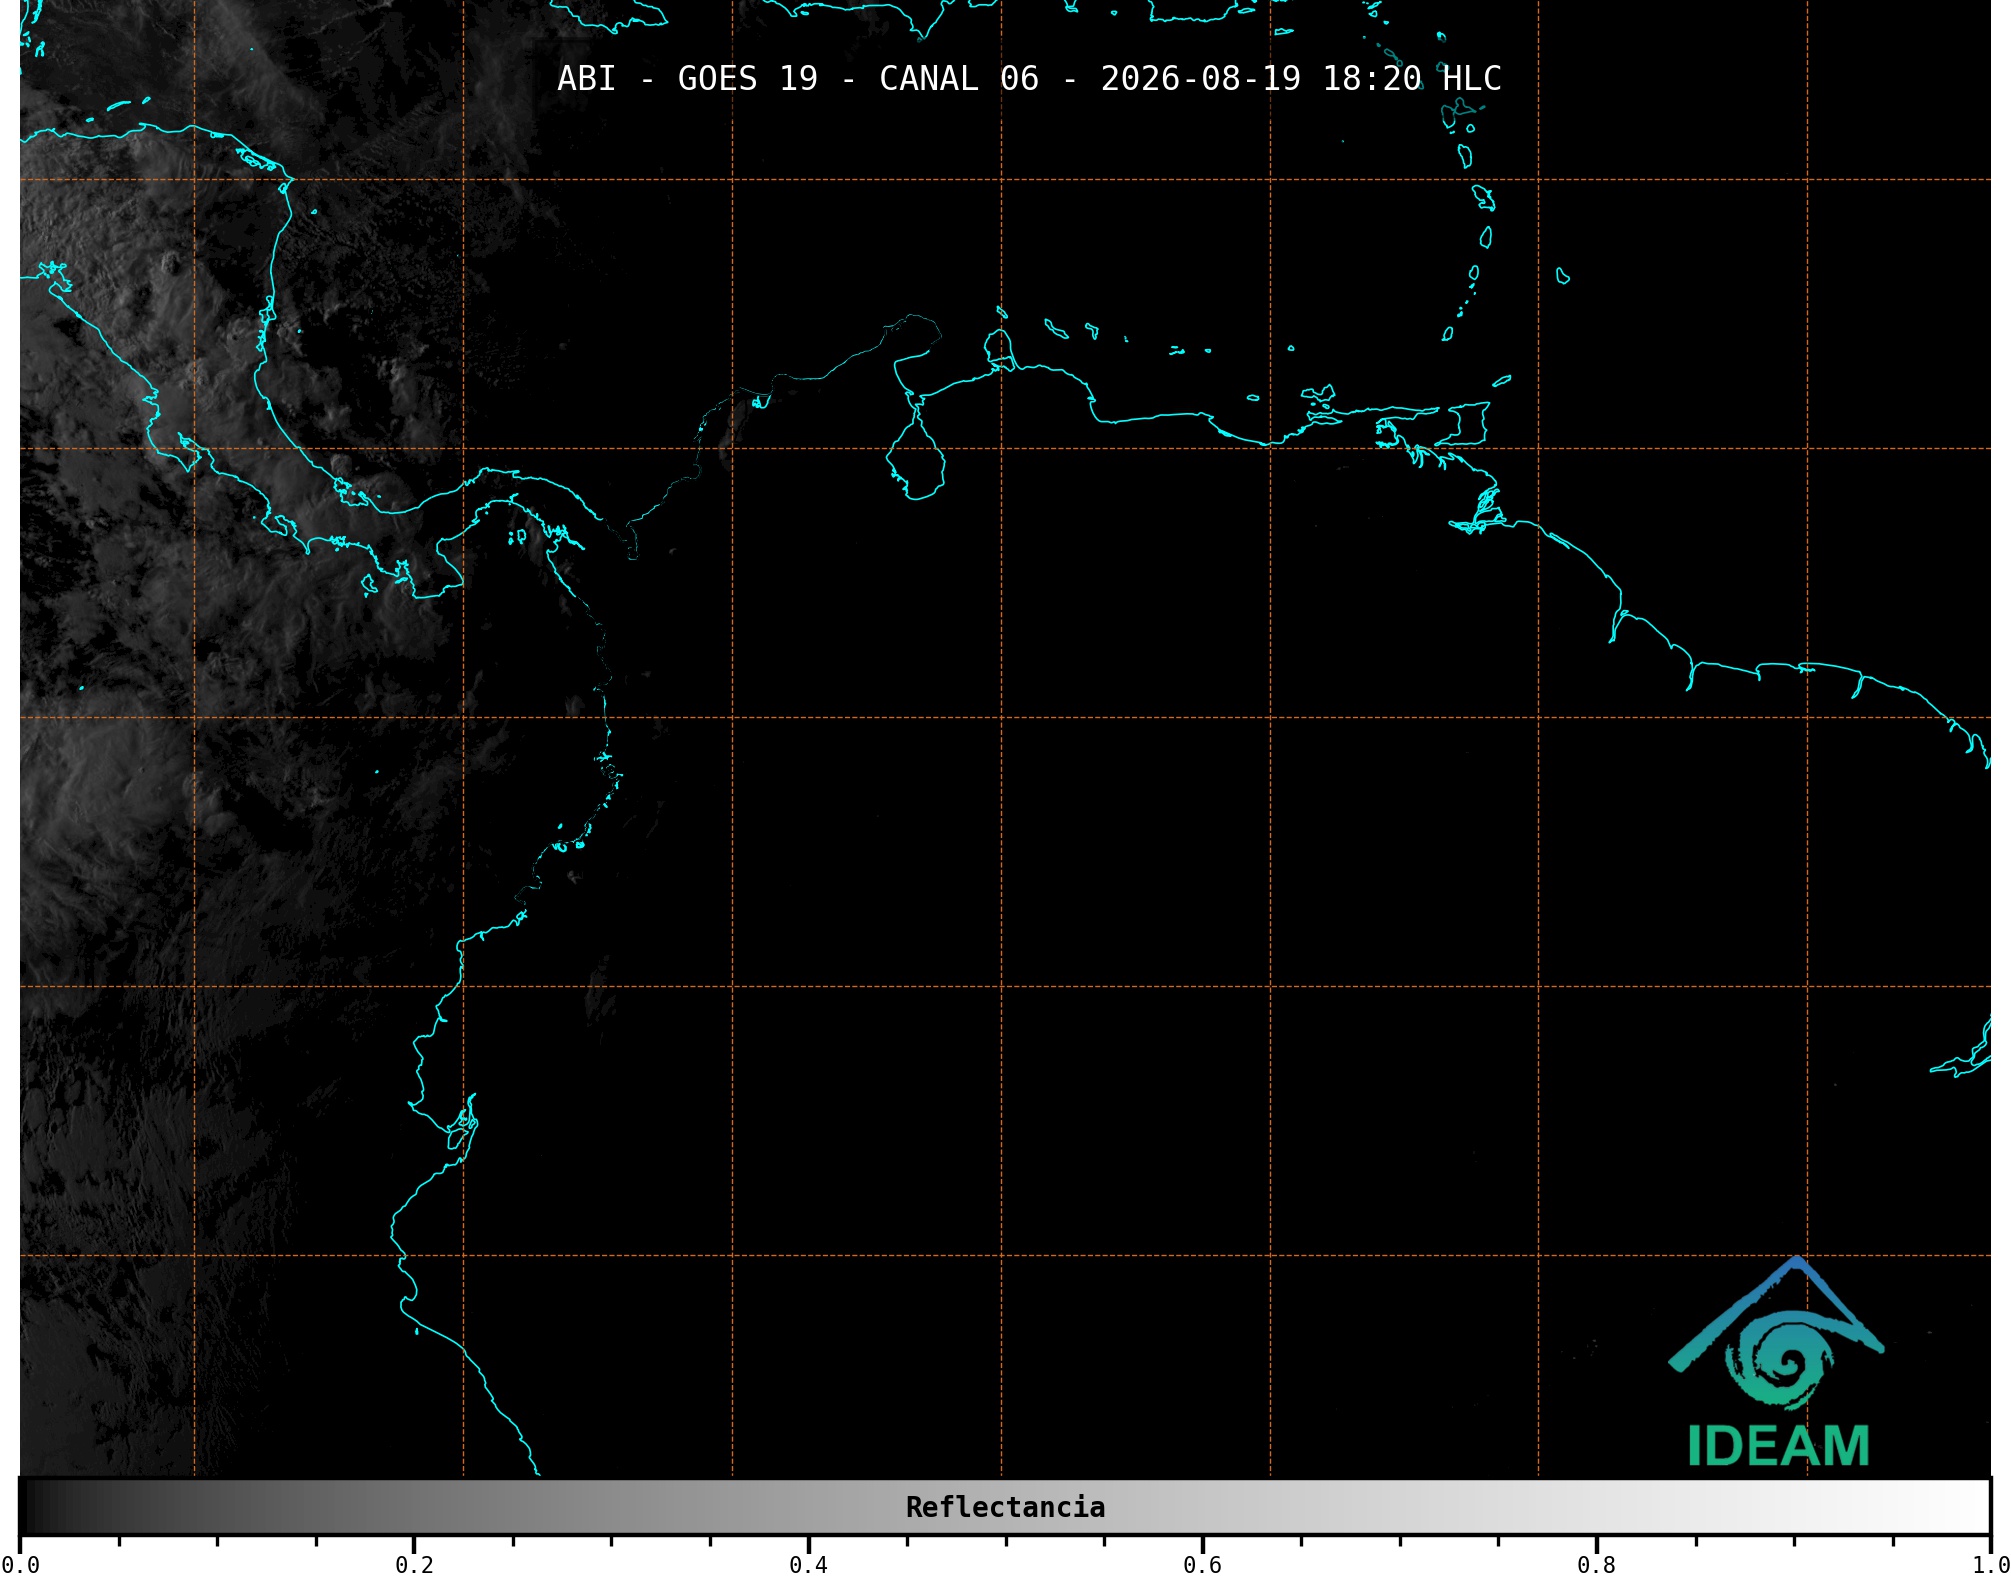Click the "0.4" colorbar tick label
The image size is (2011, 1577).
pyautogui.click(x=808, y=1565)
